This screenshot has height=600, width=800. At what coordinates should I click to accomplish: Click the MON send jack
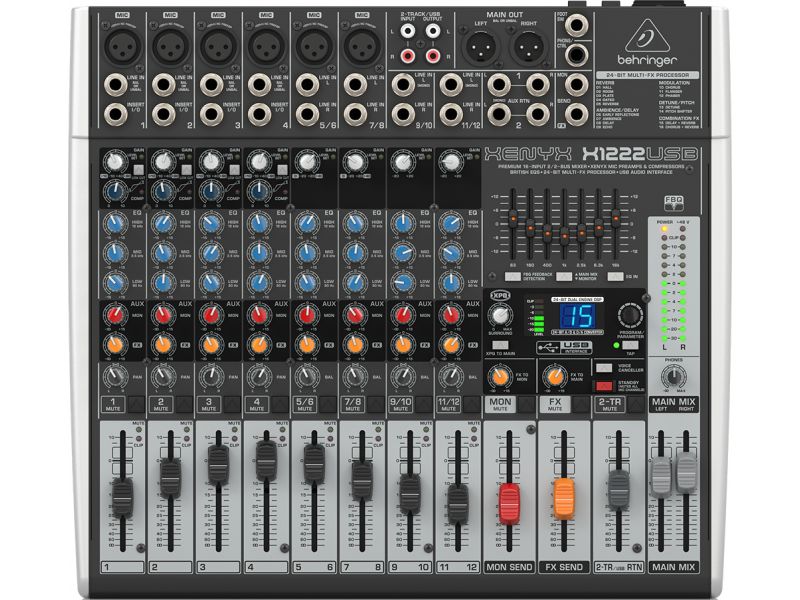(577, 85)
